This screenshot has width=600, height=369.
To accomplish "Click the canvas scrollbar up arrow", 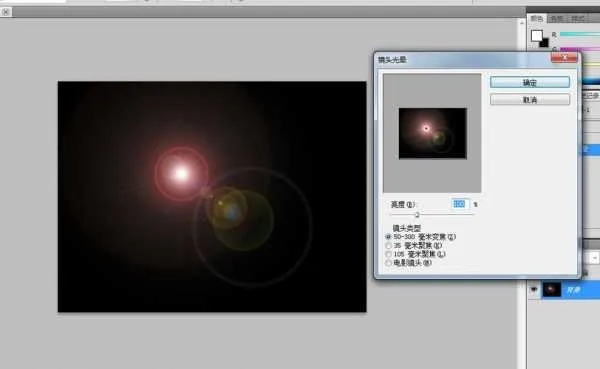I will (x=522, y=23).
